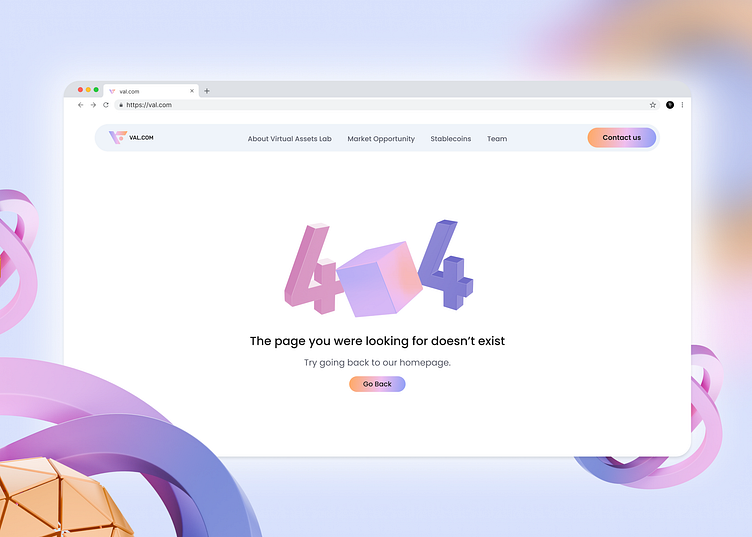Click the green maximize window button
The width and height of the screenshot is (752, 537).
tap(96, 90)
